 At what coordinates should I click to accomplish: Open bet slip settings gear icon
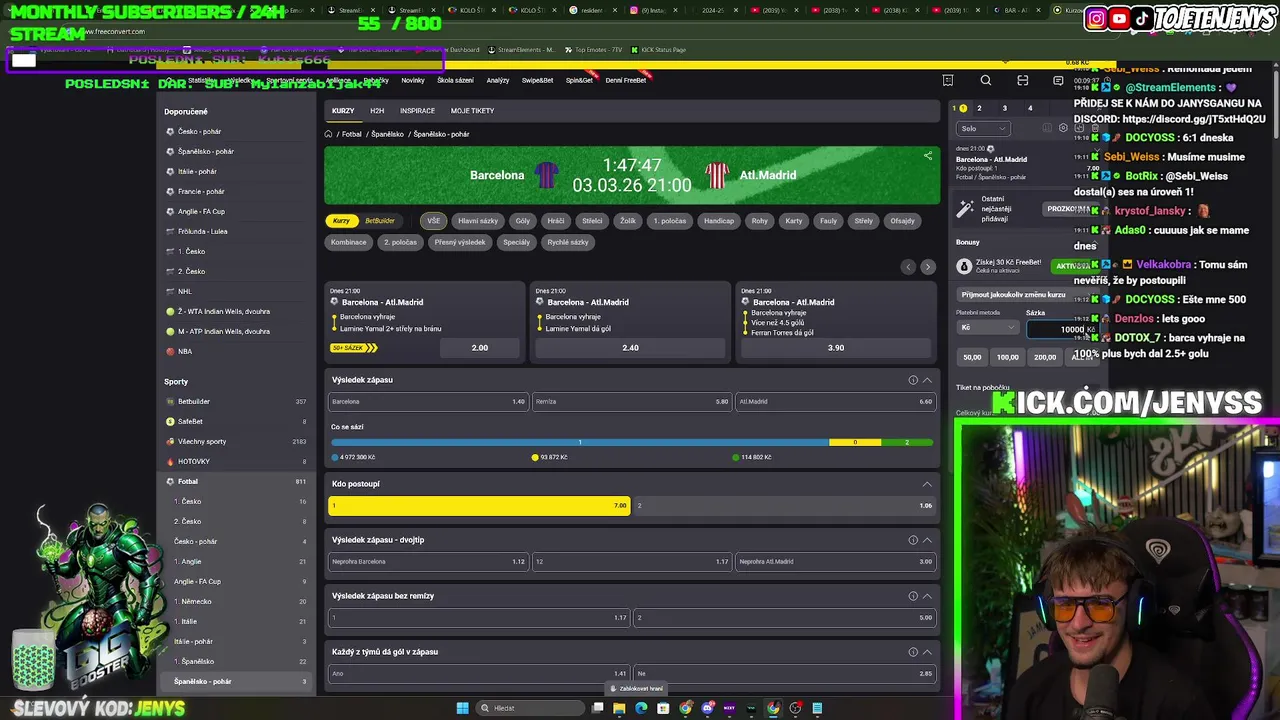click(1064, 128)
